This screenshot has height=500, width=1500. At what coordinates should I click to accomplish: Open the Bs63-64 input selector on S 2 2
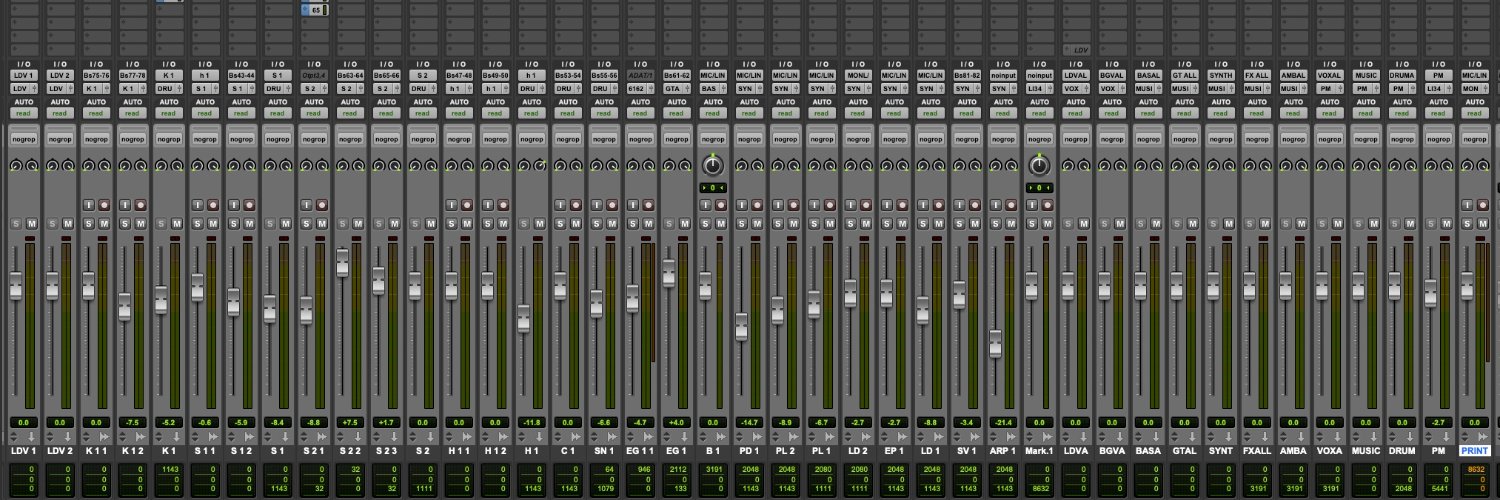(x=350, y=76)
